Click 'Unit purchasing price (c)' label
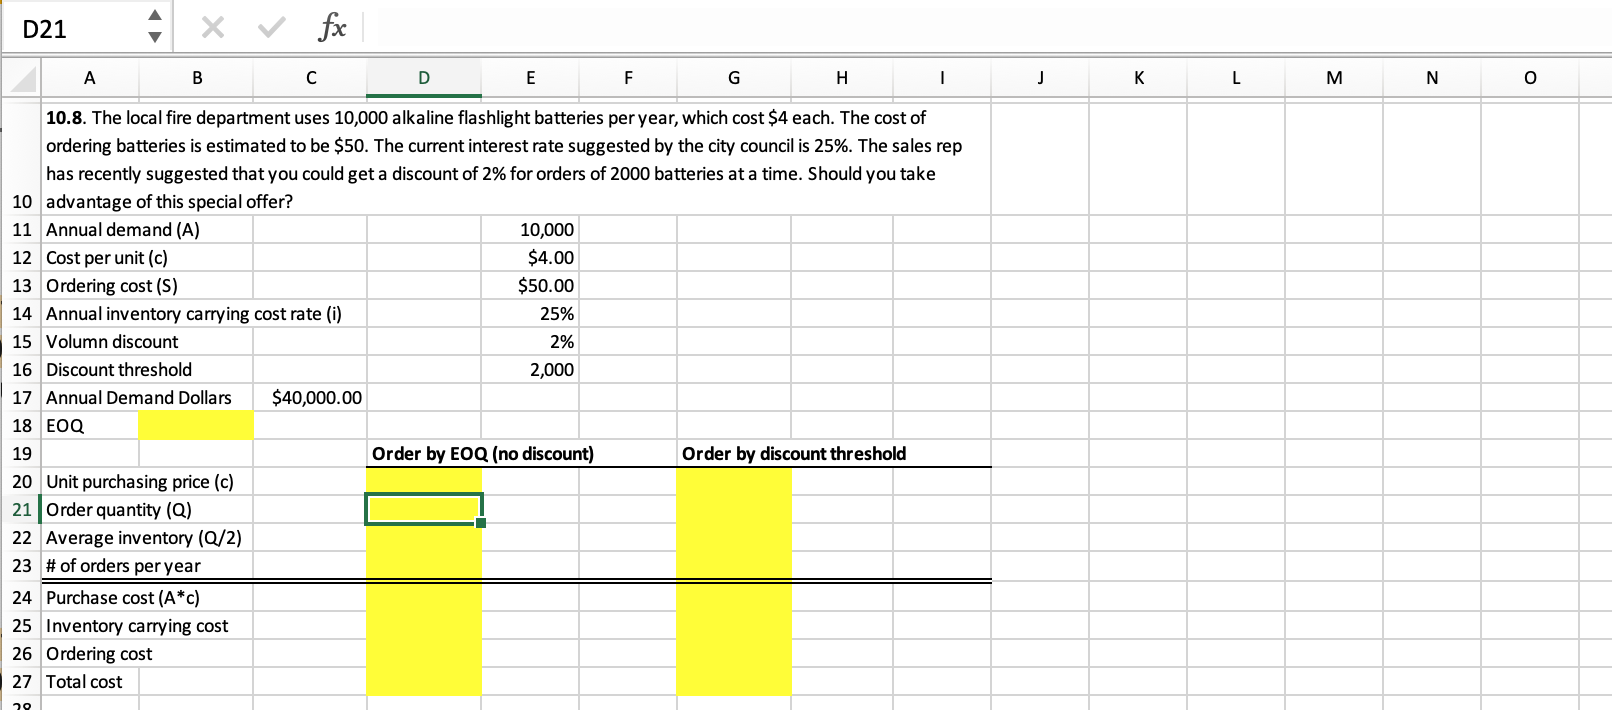Screen dimensions: 1612x710 click(x=140, y=482)
